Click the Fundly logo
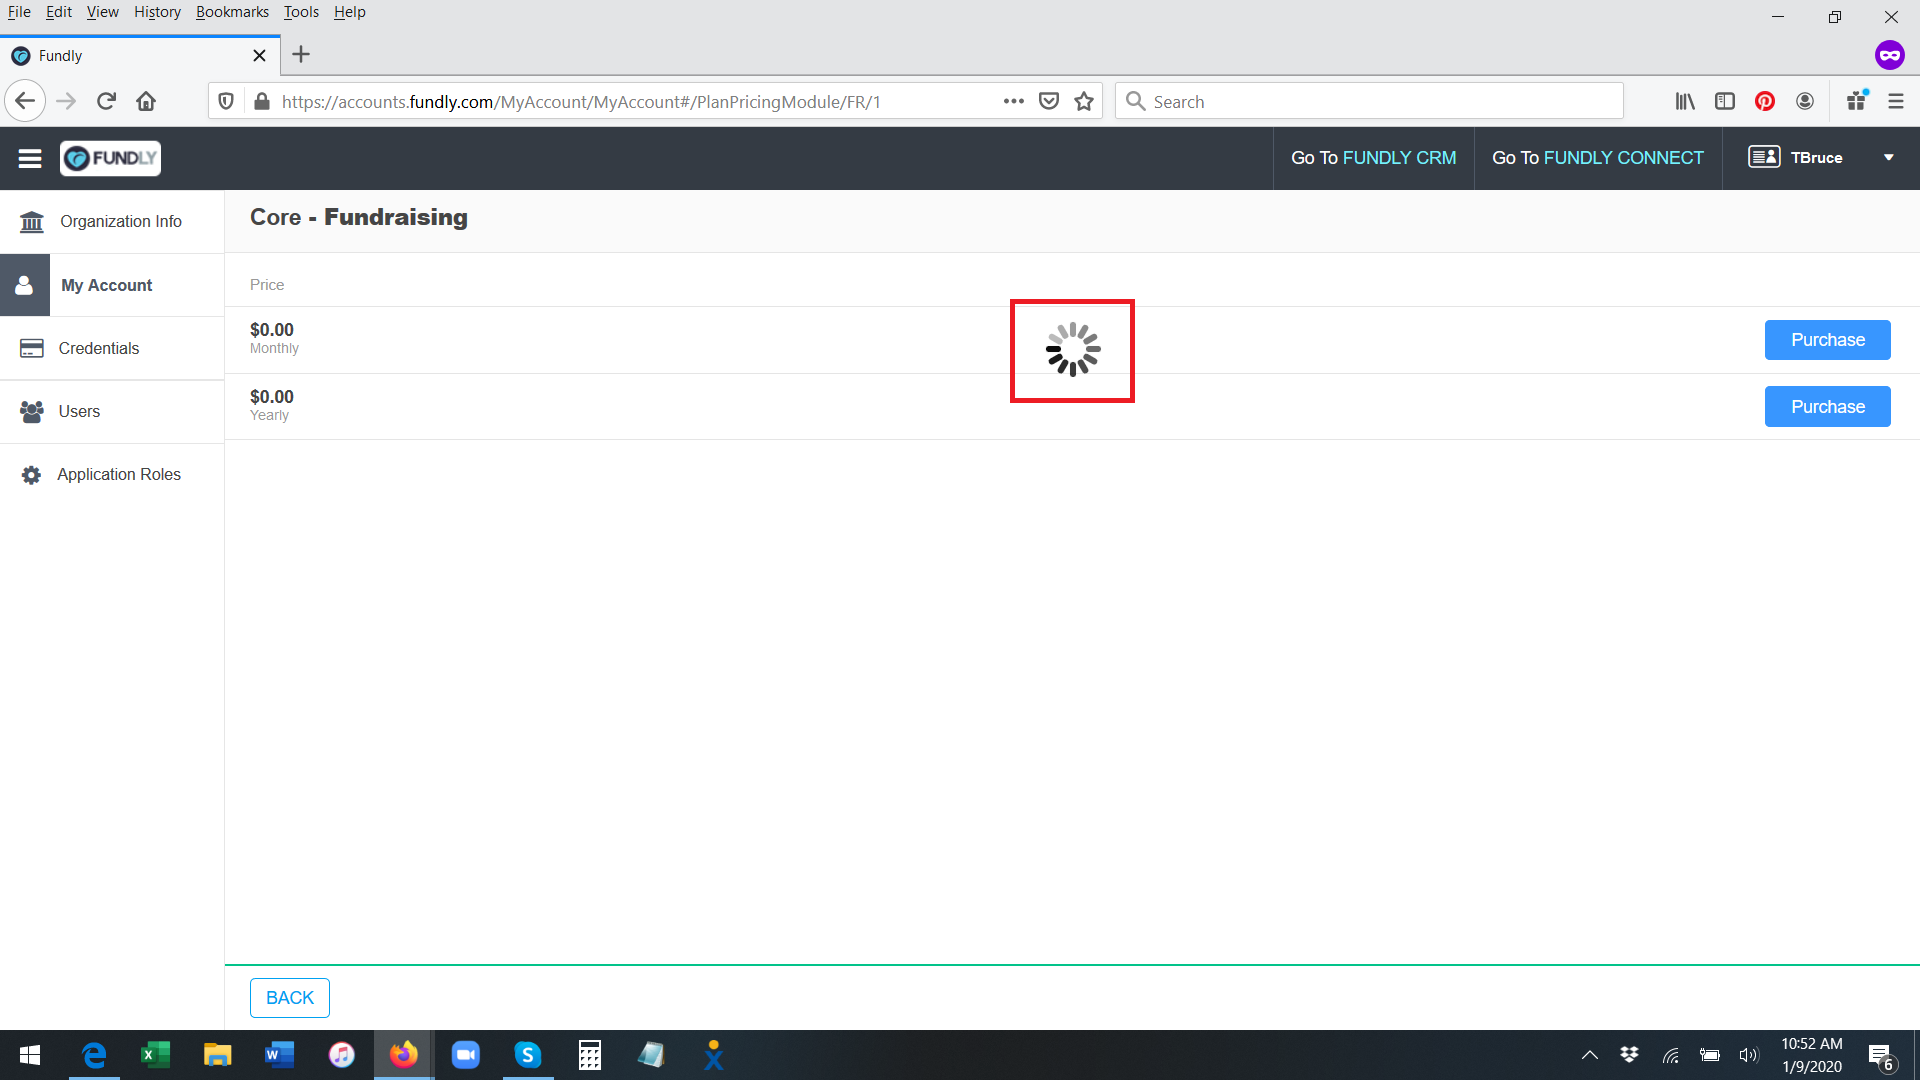1920x1080 pixels. click(110, 158)
